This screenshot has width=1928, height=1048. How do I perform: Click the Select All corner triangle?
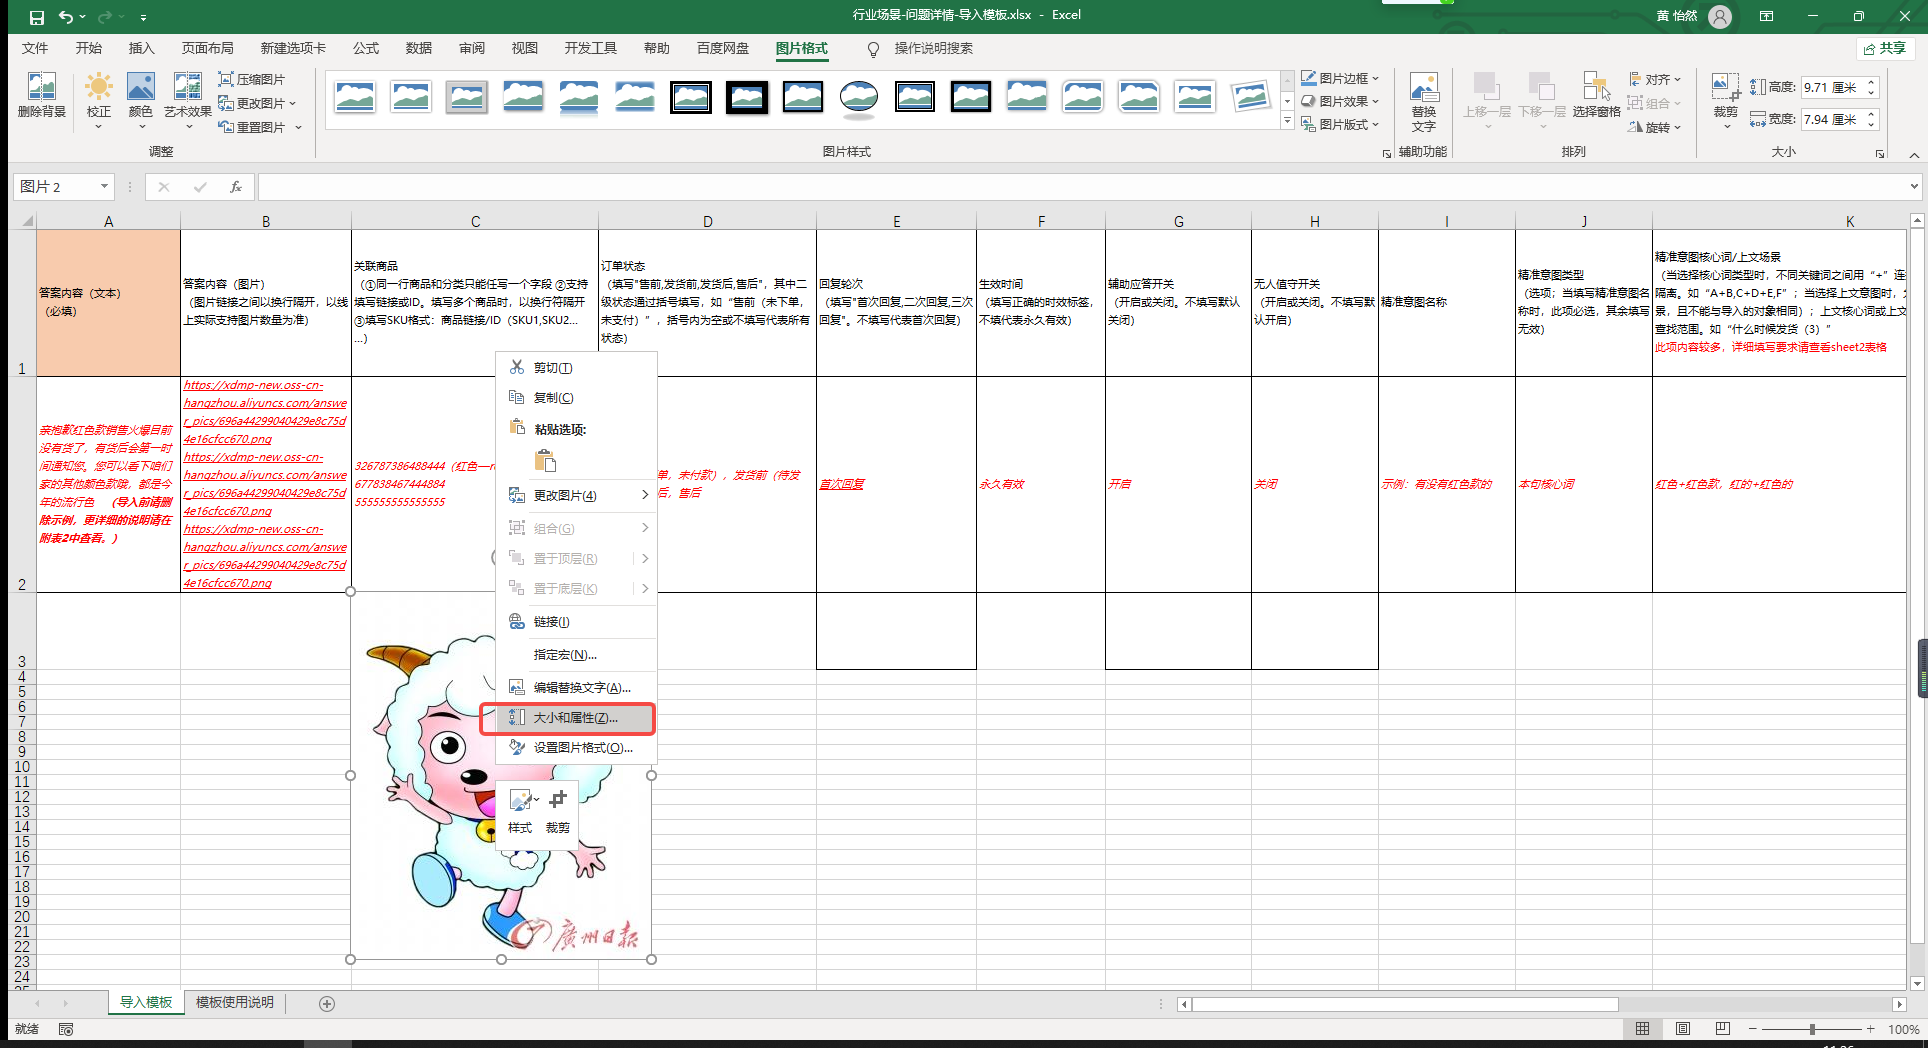(27, 220)
